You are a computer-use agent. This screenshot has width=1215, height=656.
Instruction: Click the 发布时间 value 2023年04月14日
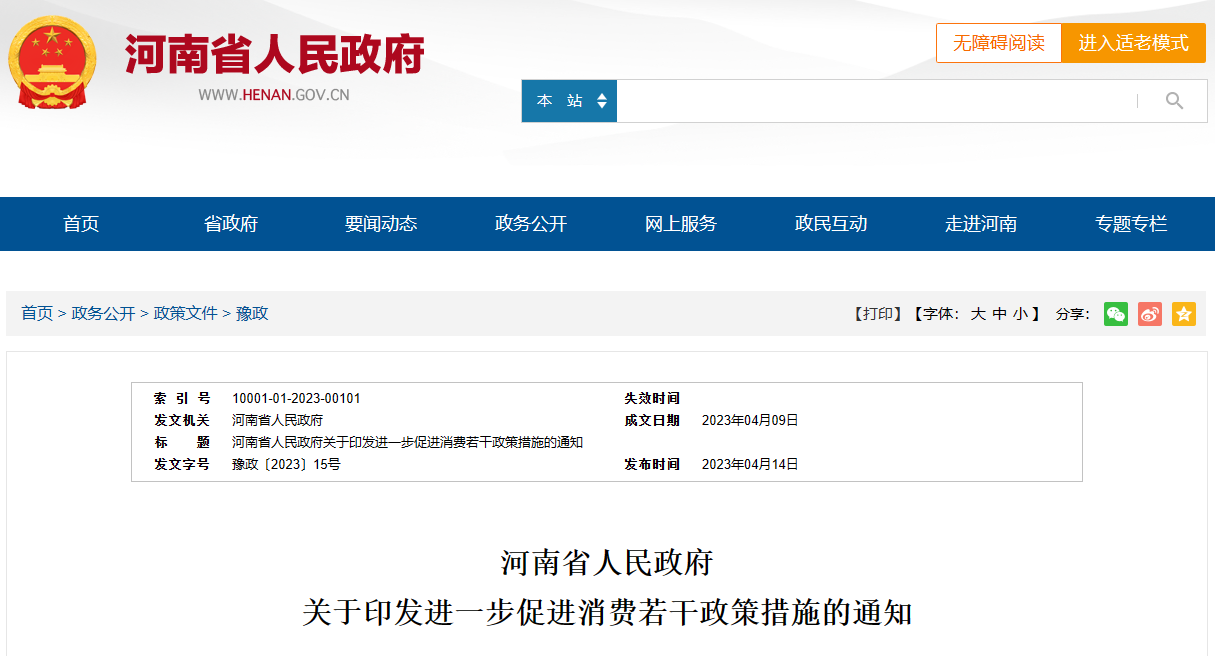[750, 464]
